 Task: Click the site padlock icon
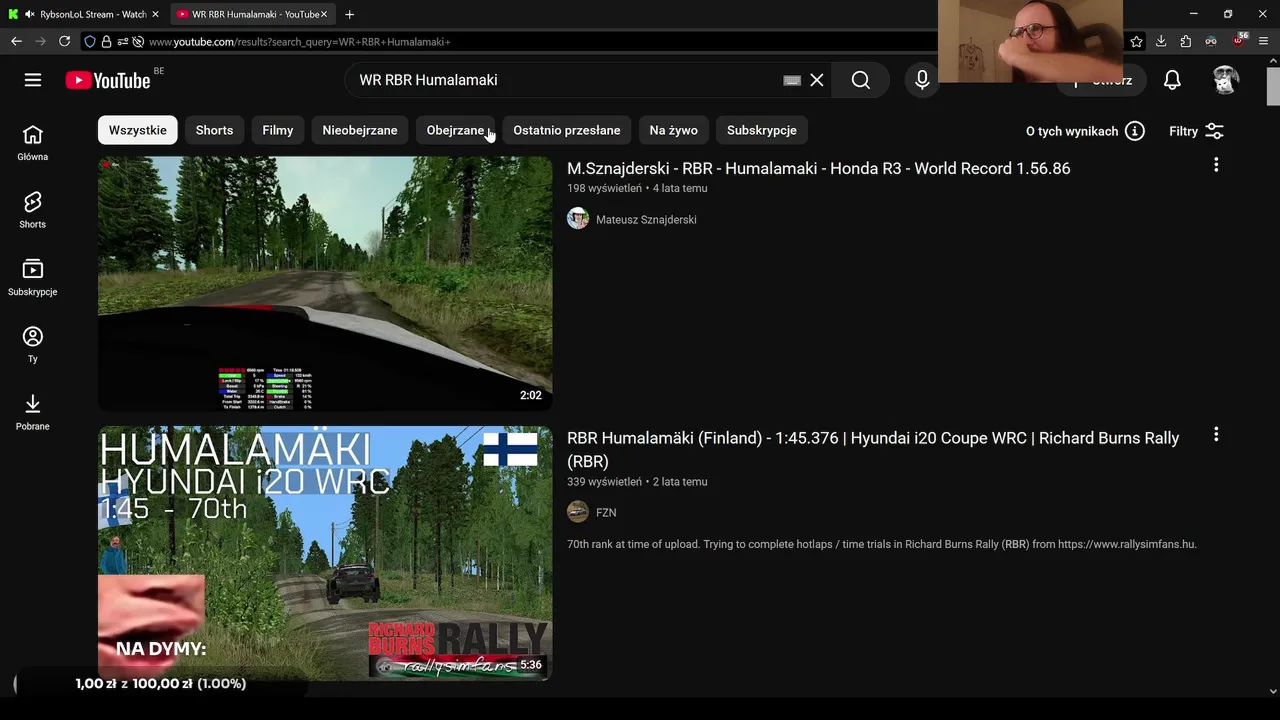[106, 41]
